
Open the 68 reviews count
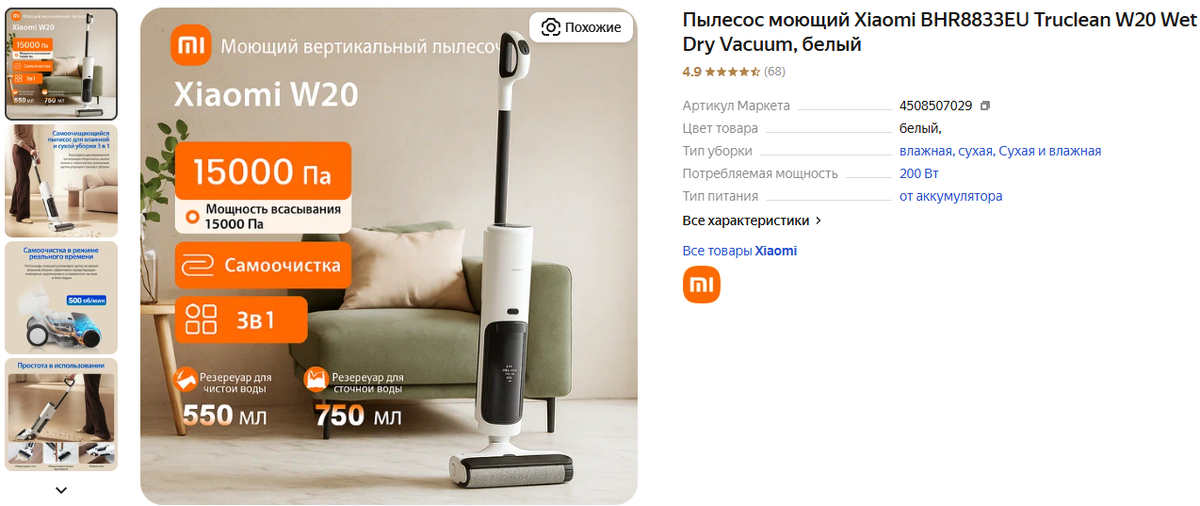(x=775, y=72)
